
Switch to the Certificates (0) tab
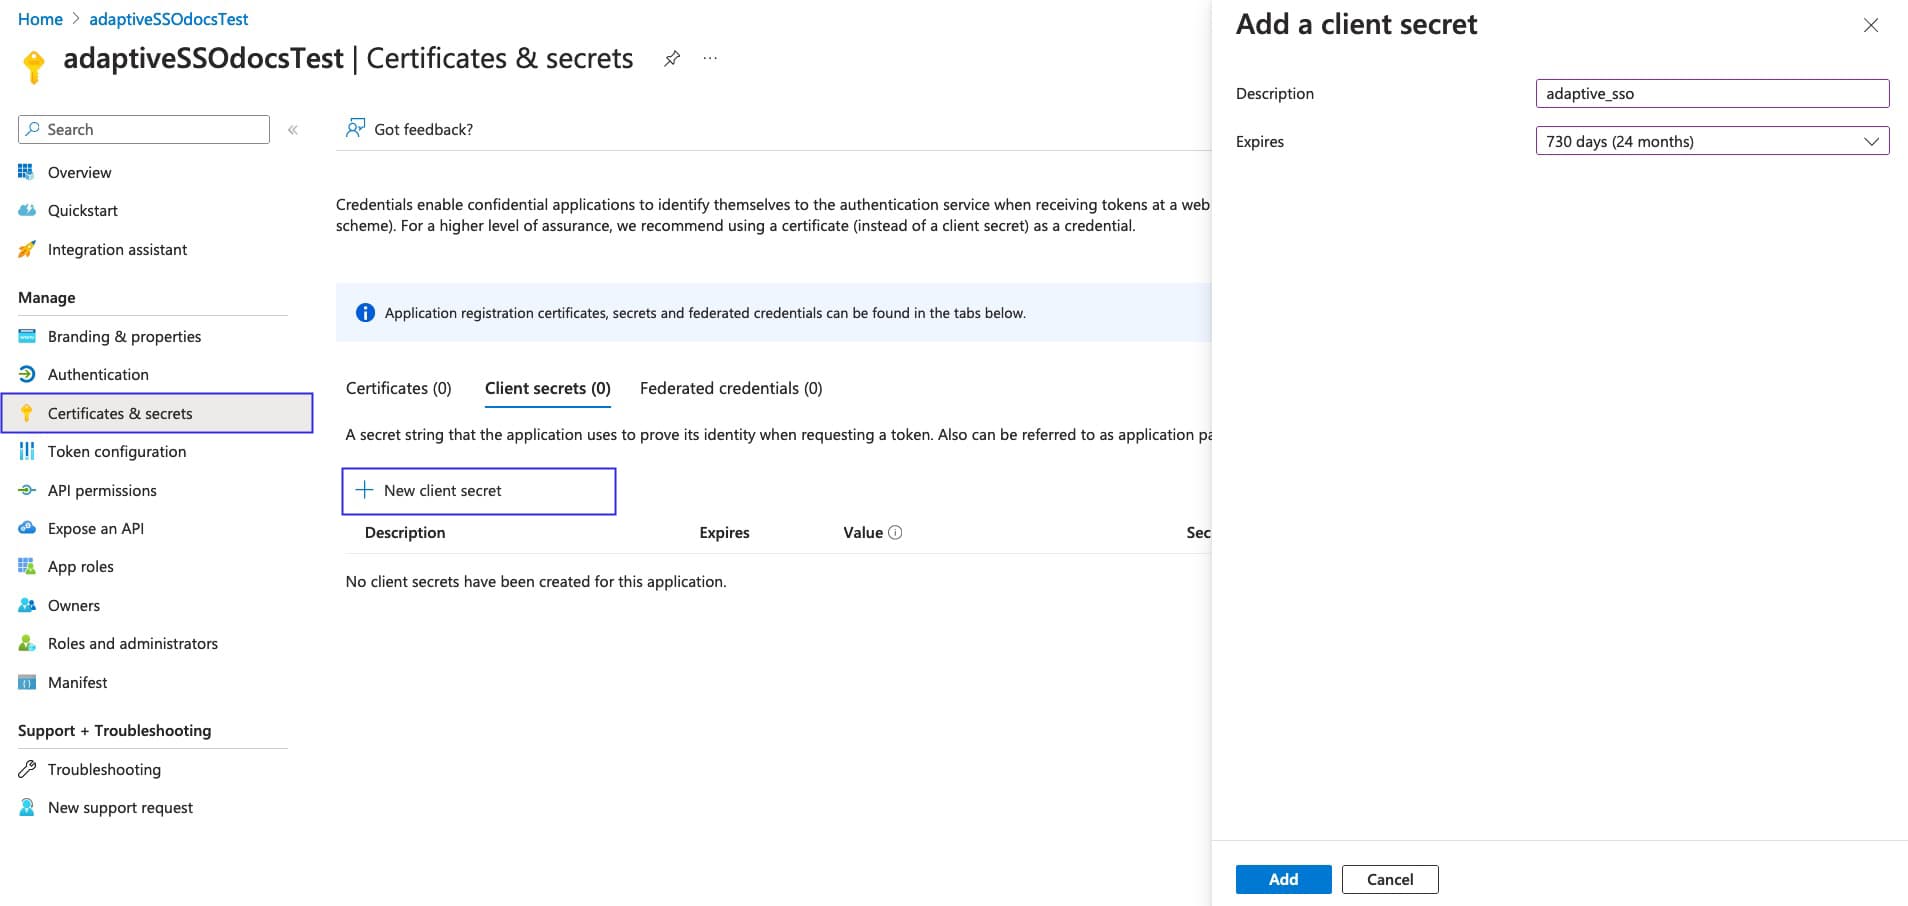click(x=399, y=388)
